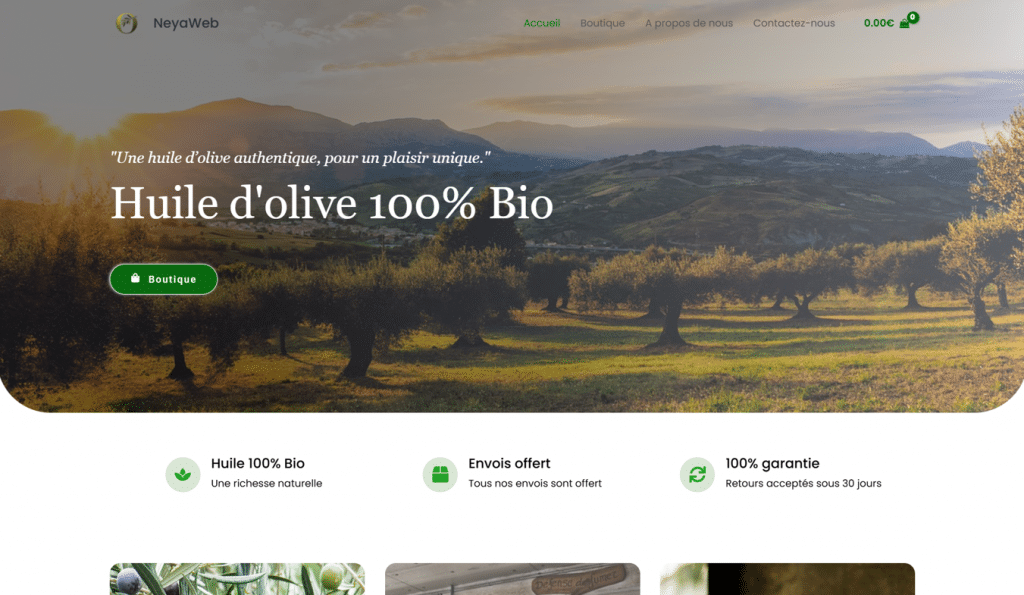Image resolution: width=1024 pixels, height=595 pixels.
Task: Click the green Boutique hero button
Action: pos(163,279)
